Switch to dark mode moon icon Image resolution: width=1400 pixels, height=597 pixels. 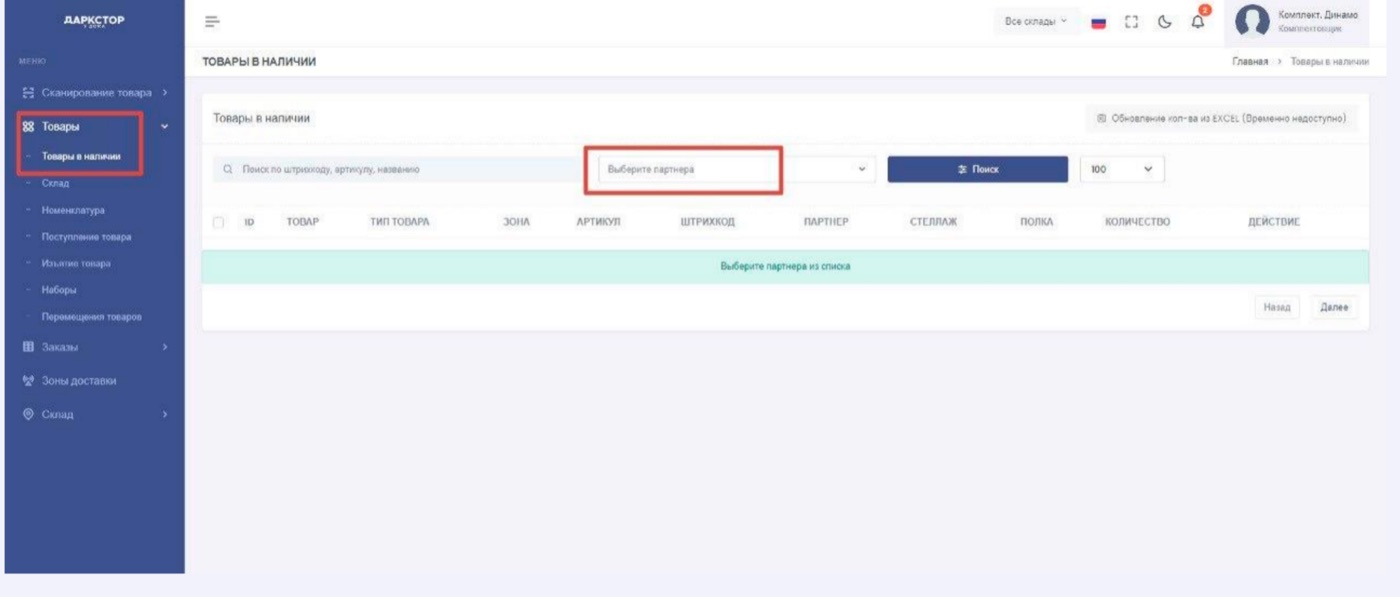coord(1166,22)
